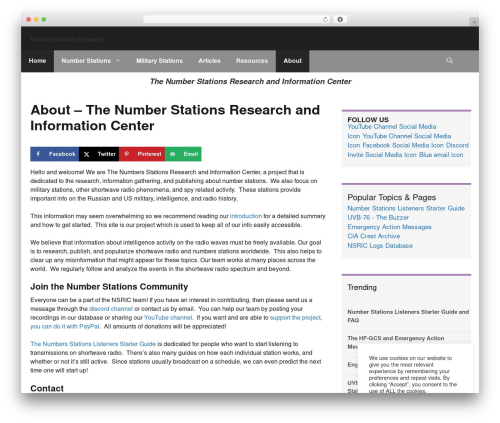Open the discord channel link
This screenshot has height=423, width=500.
[111, 309]
